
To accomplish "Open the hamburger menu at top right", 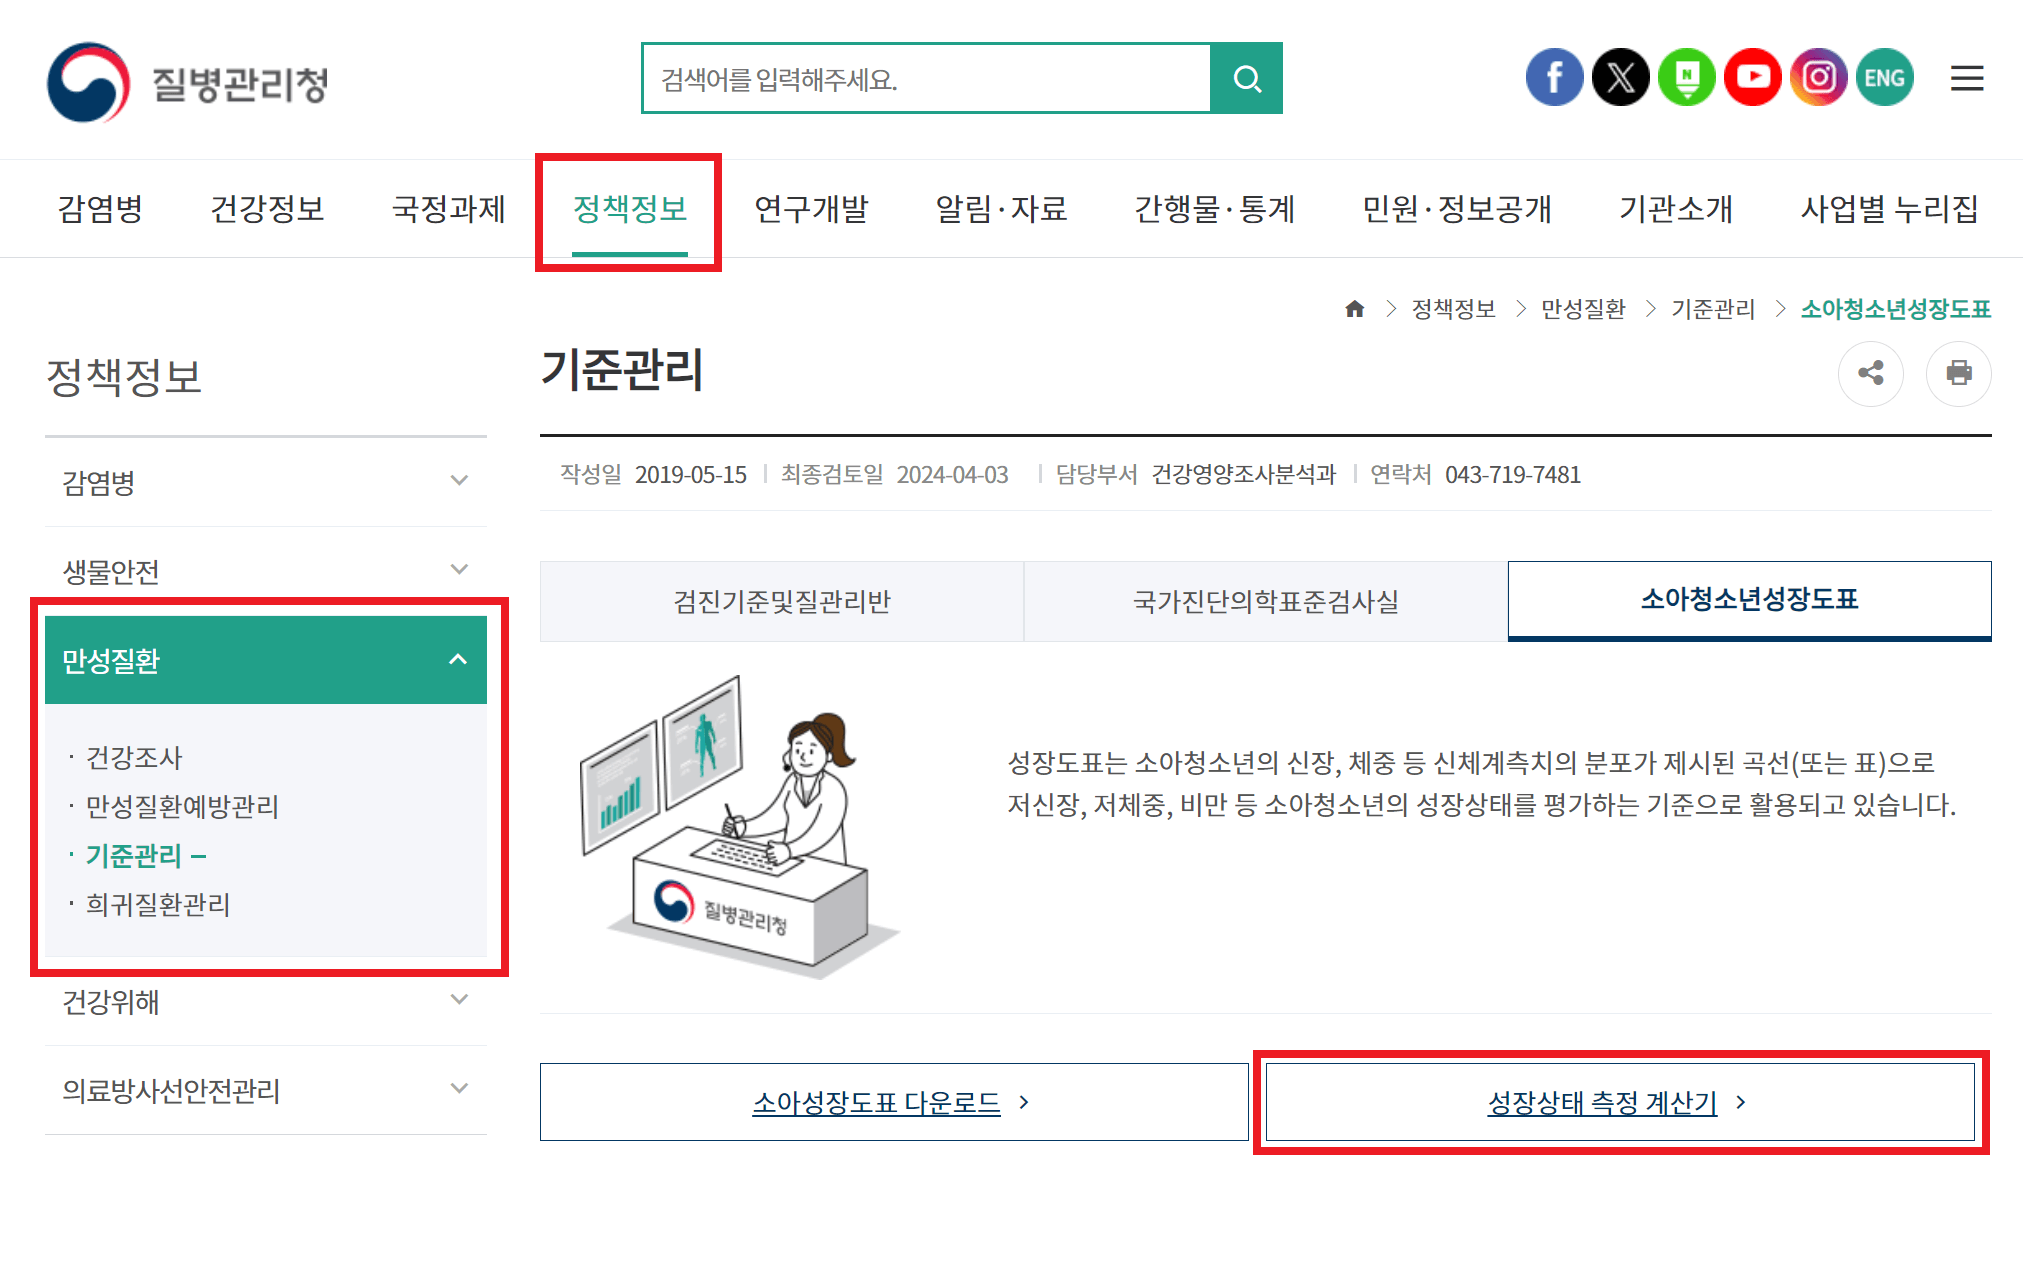I will [1966, 78].
